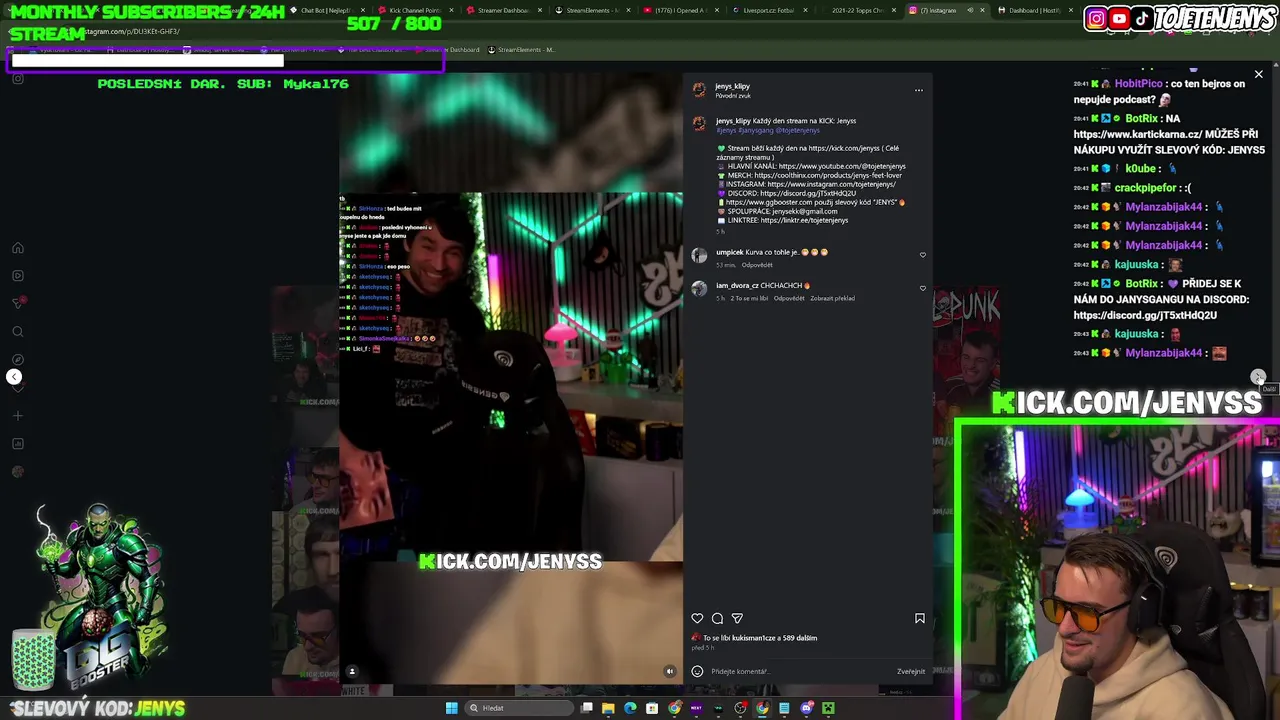Save the post with the bookmark icon
The image size is (1280, 720).
point(919,618)
